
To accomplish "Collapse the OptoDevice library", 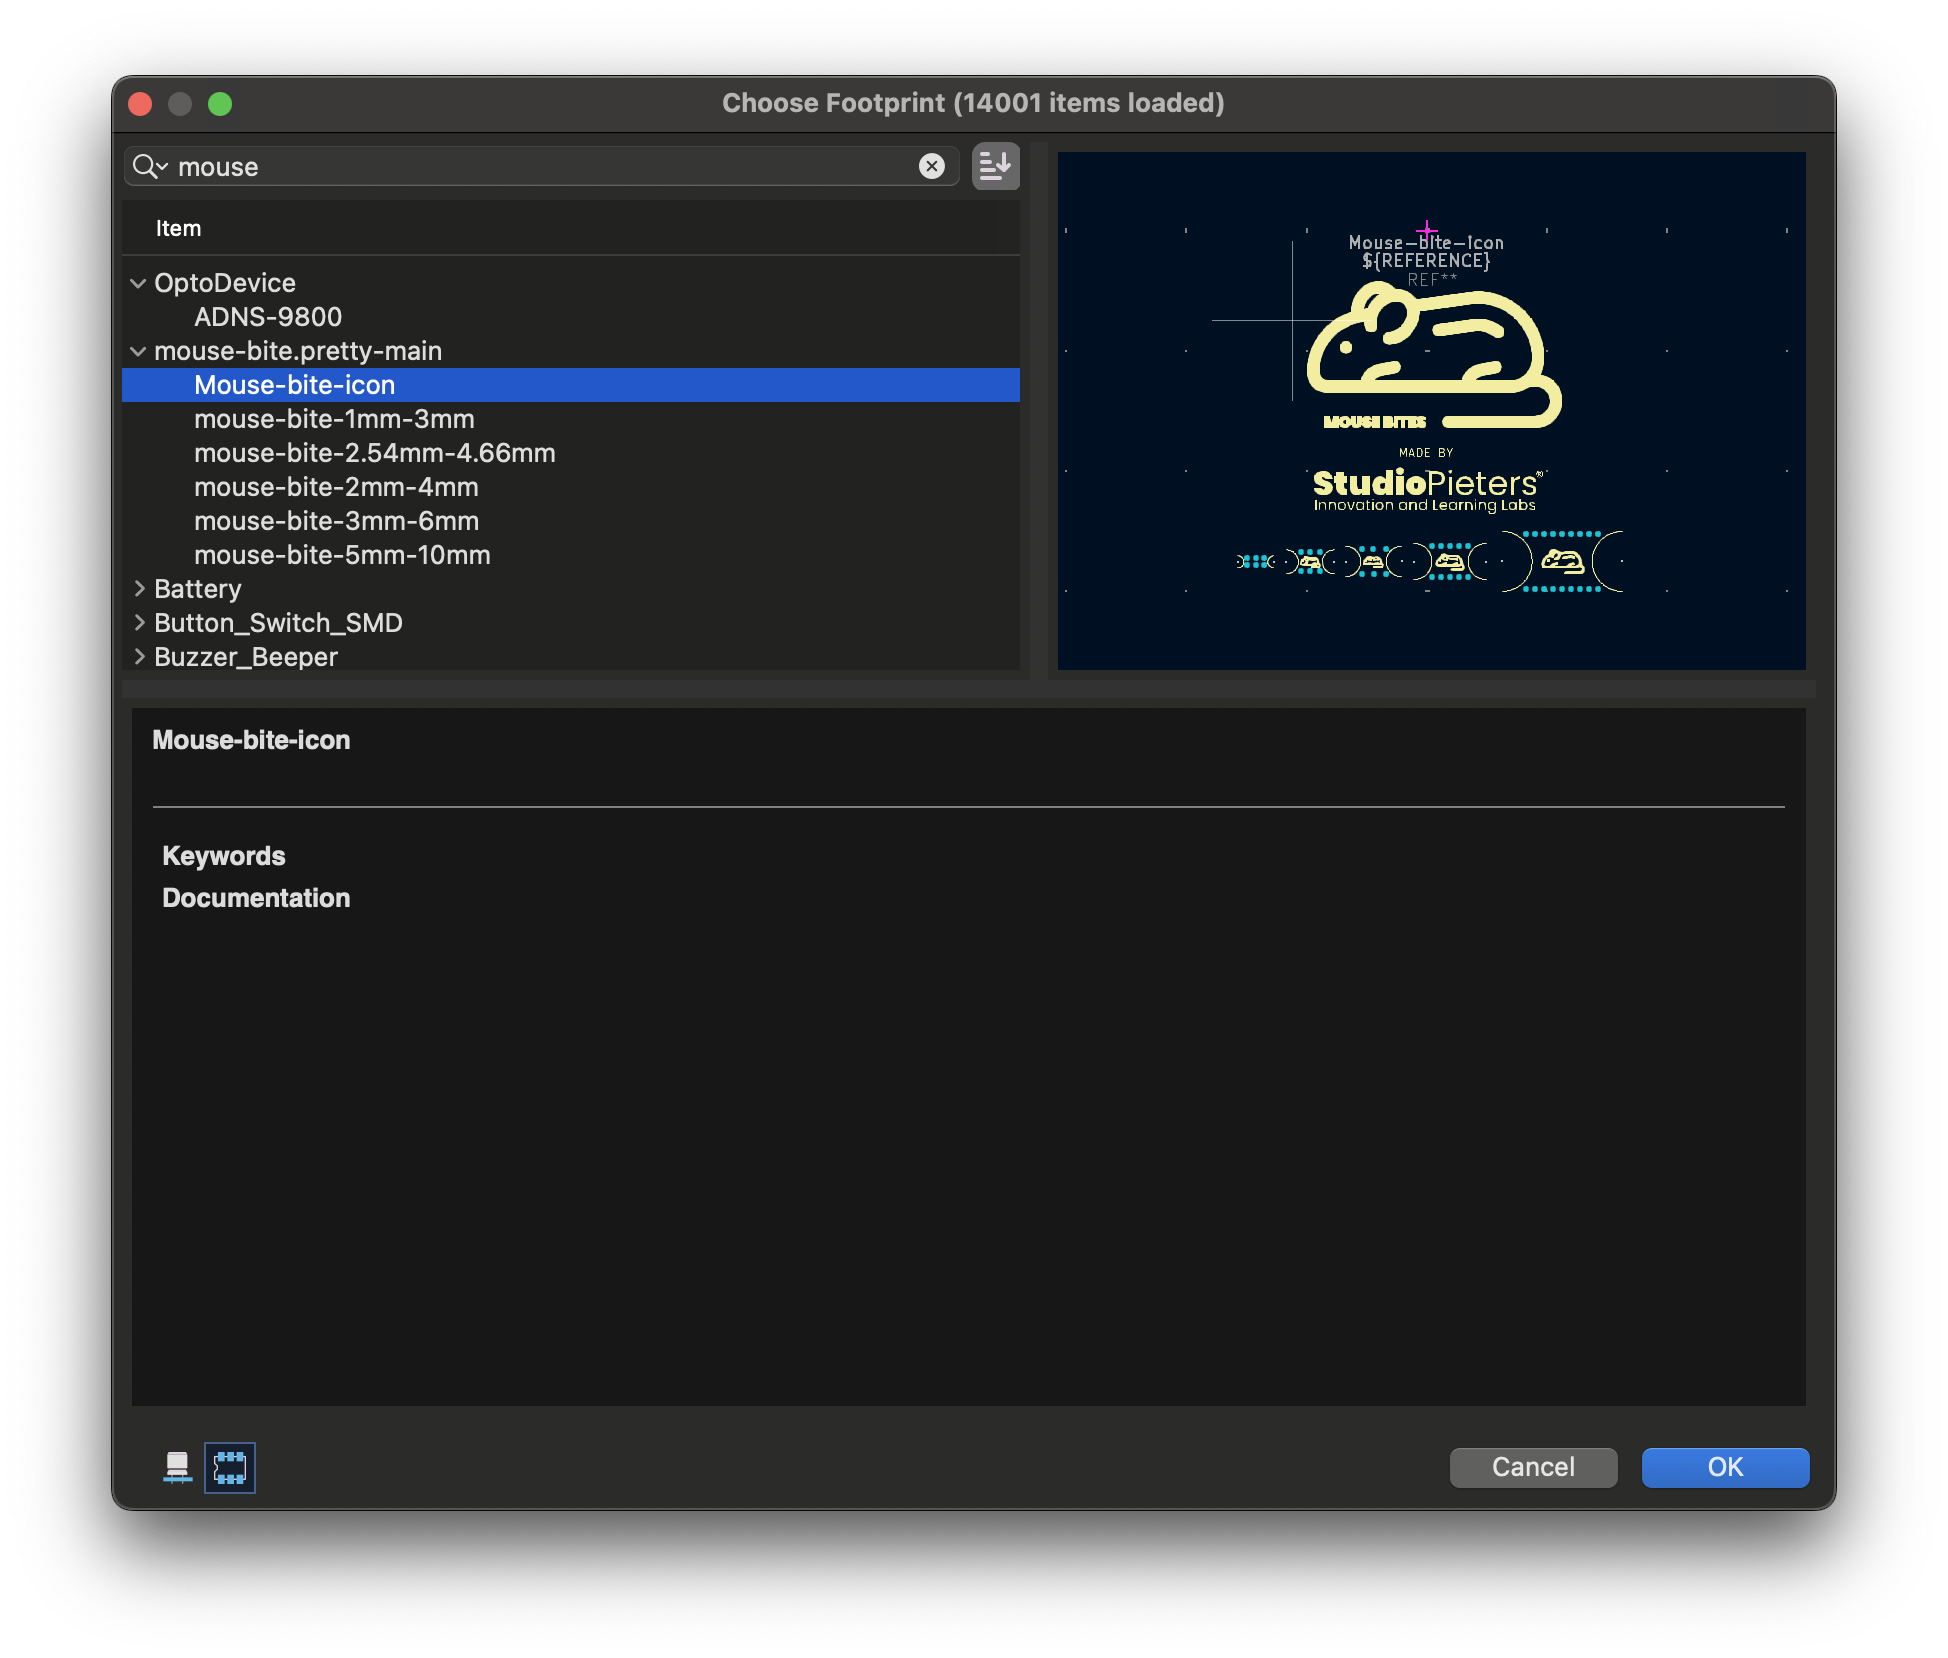I will coord(138,283).
